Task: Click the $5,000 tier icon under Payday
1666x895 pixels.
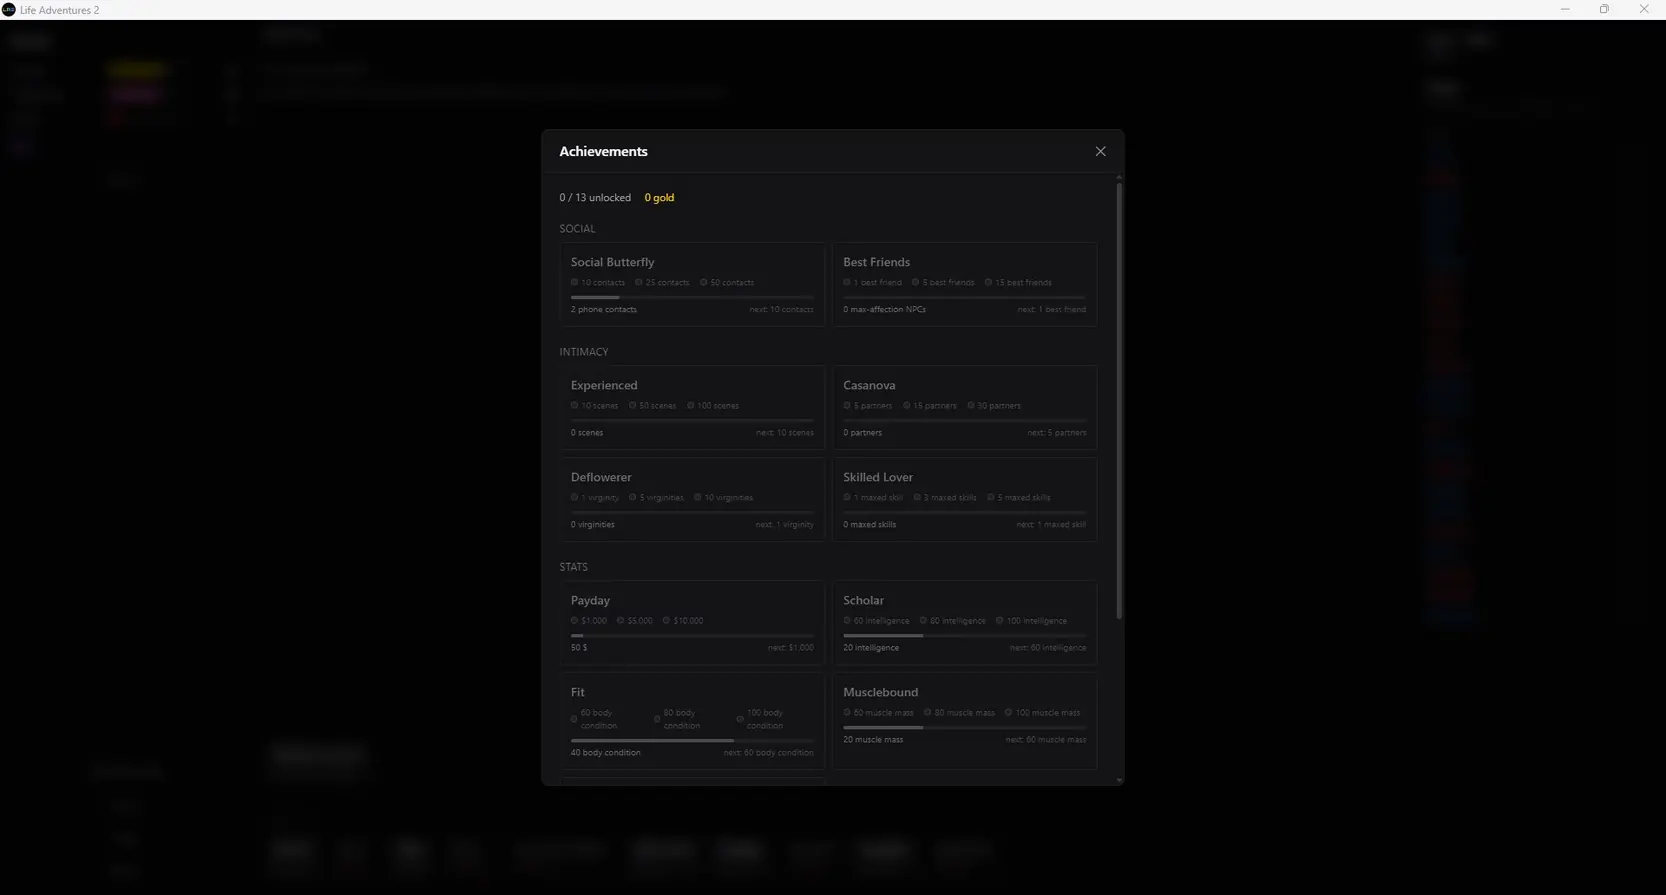Action: [x=621, y=621]
